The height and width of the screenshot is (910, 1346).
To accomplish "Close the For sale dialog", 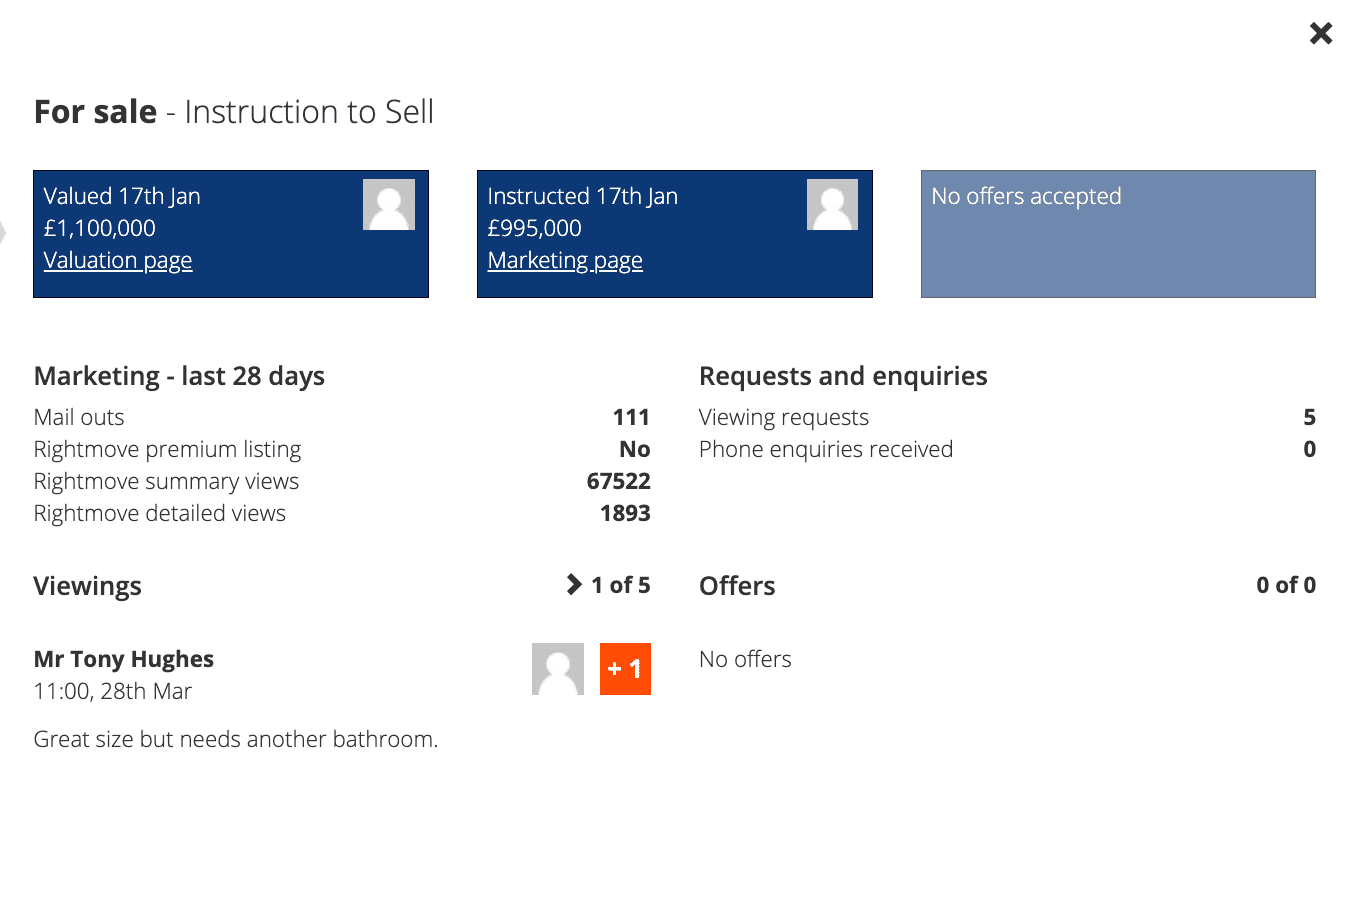I will click(1321, 33).
